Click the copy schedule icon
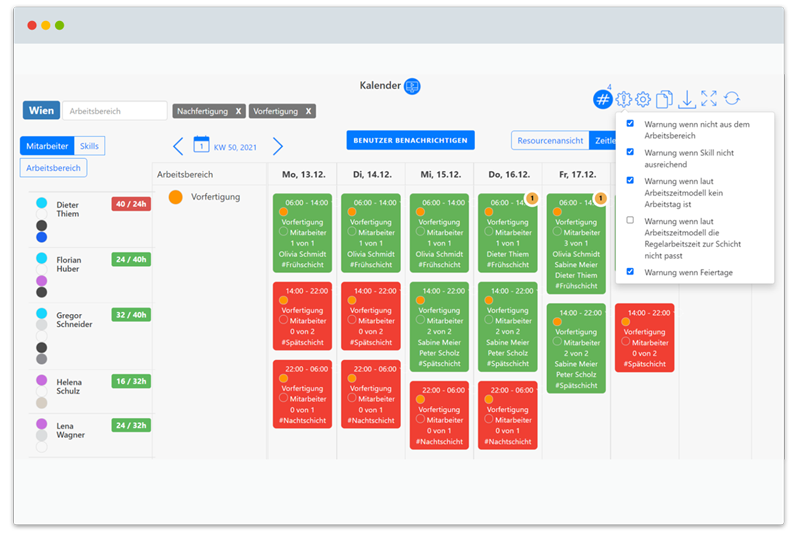The height and width of the screenshot is (533, 800). (x=664, y=99)
